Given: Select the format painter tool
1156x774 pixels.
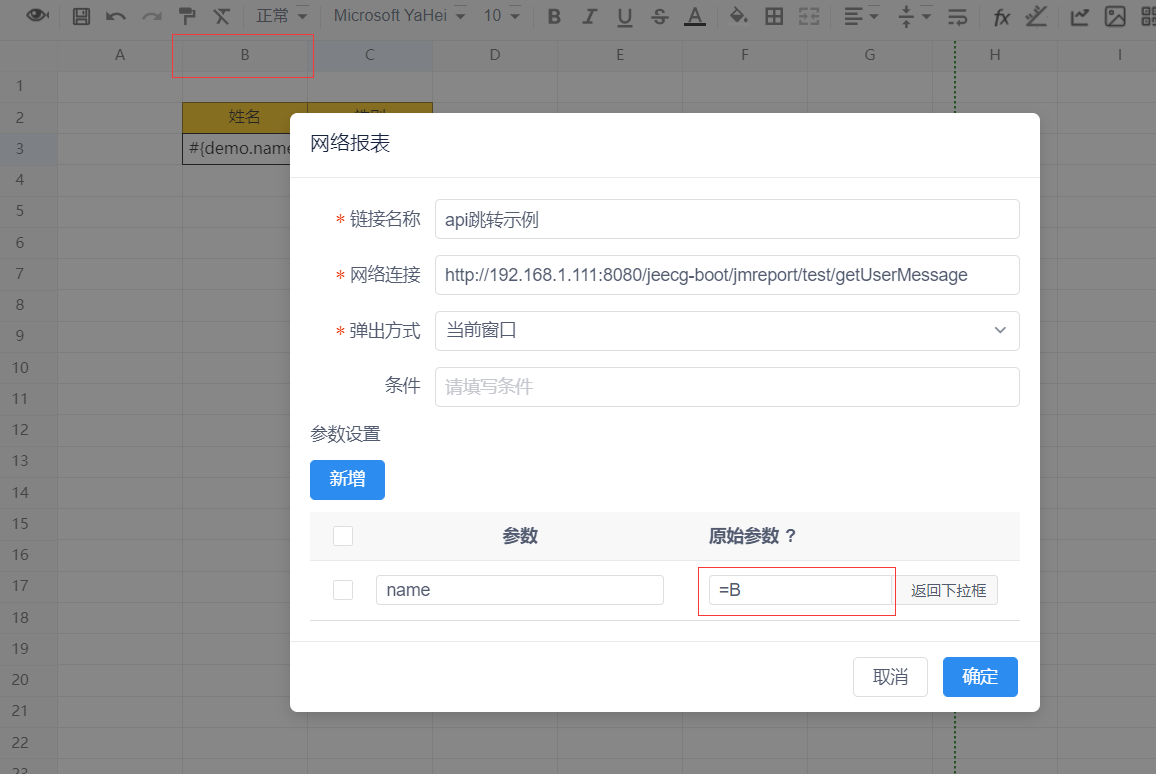Looking at the screenshot, I should tap(187, 16).
